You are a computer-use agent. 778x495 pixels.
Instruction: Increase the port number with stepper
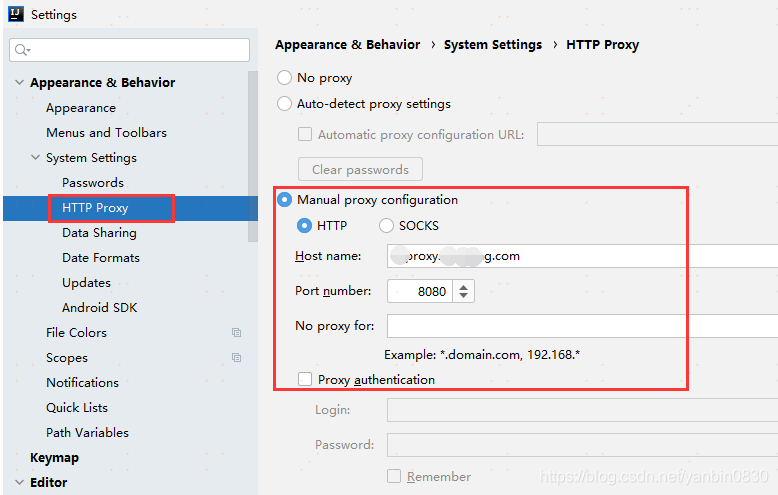point(463,287)
